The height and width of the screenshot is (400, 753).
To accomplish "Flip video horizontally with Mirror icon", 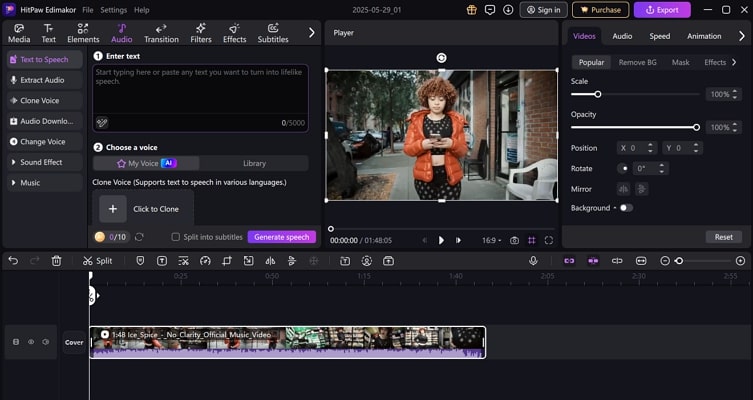I will point(624,189).
